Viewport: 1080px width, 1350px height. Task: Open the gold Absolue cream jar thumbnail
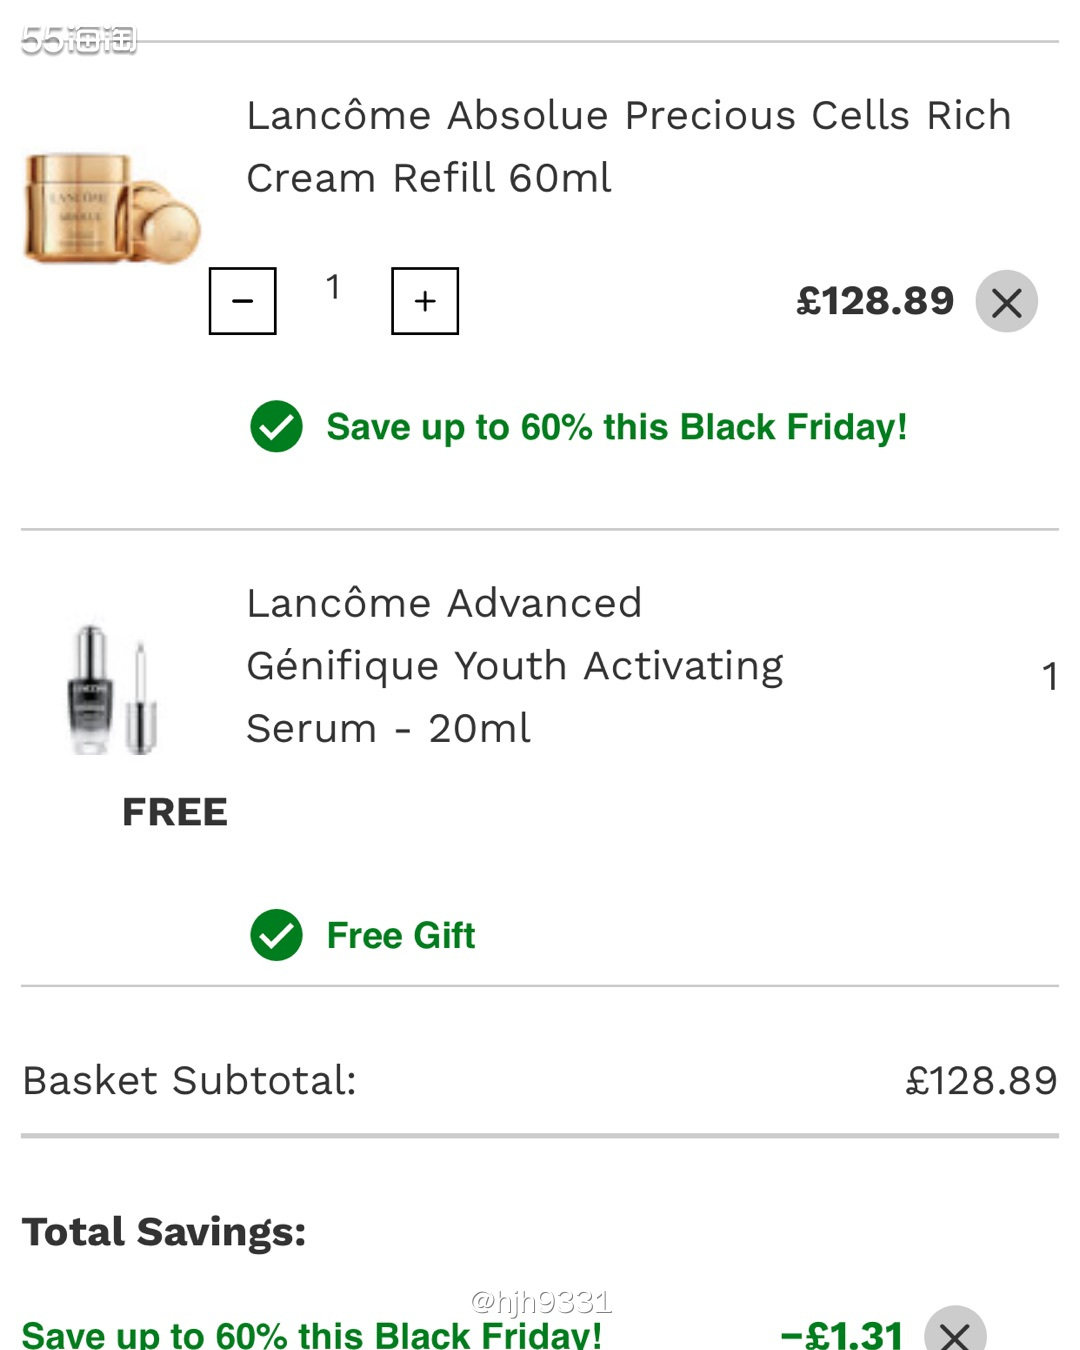(x=112, y=208)
